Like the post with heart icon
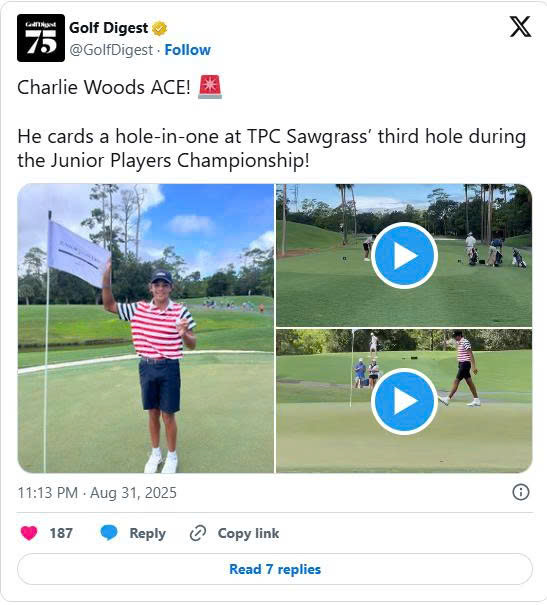547x605 pixels. pos(29,533)
